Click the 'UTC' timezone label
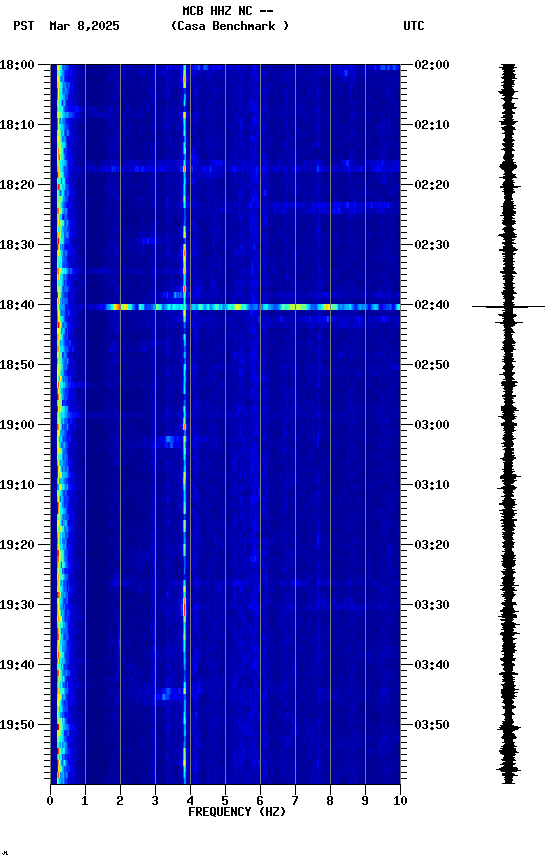552x864 pixels. (414, 26)
